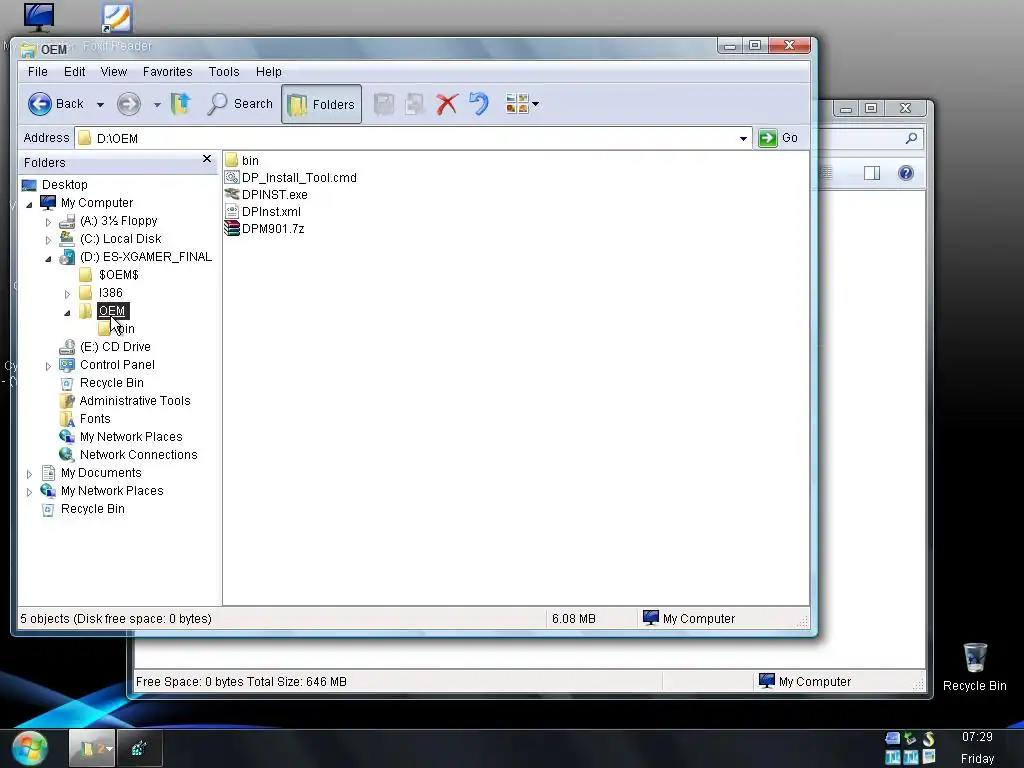Go back with the Back button
The image size is (1024, 768).
click(x=56, y=104)
